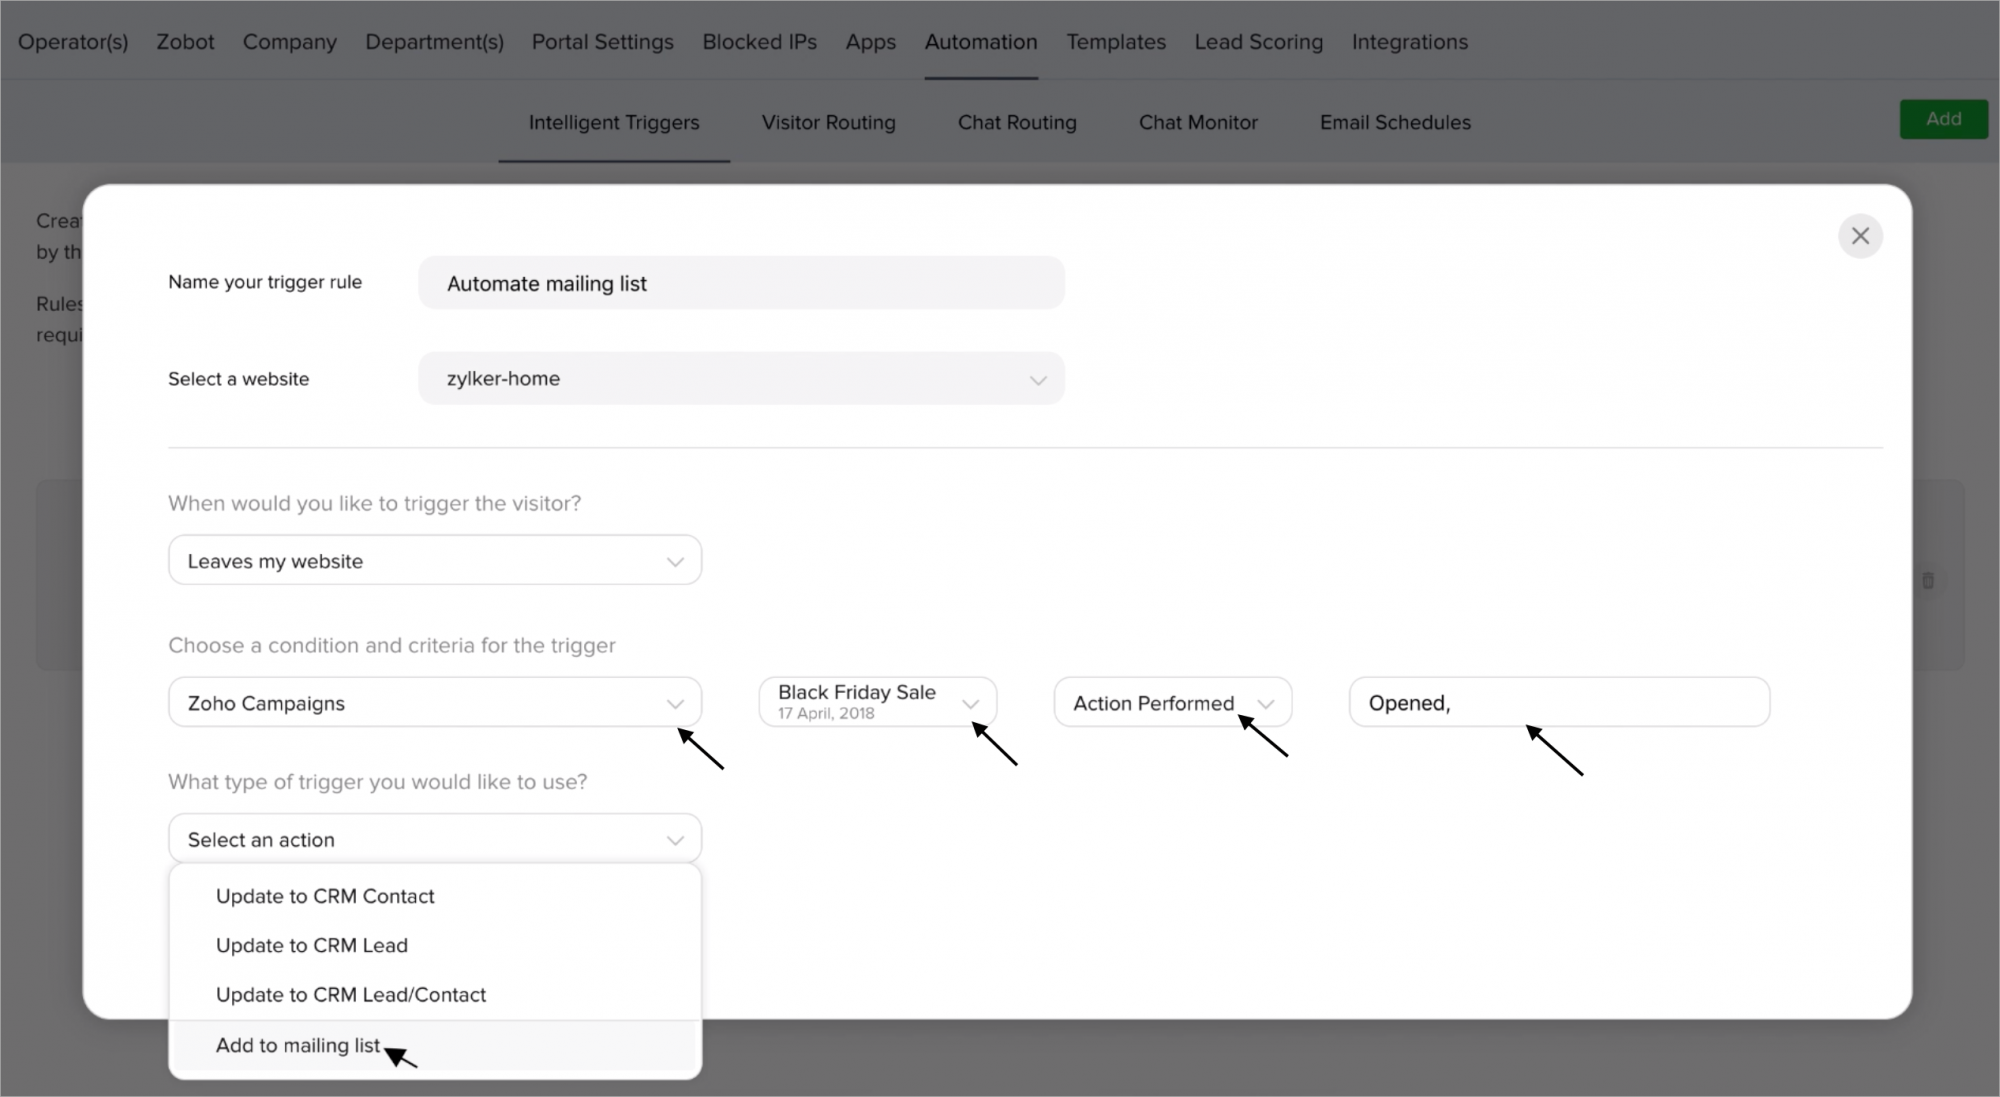Switch to Blocked IPs tab
Viewport: 2000px width, 1097px height.
point(759,42)
